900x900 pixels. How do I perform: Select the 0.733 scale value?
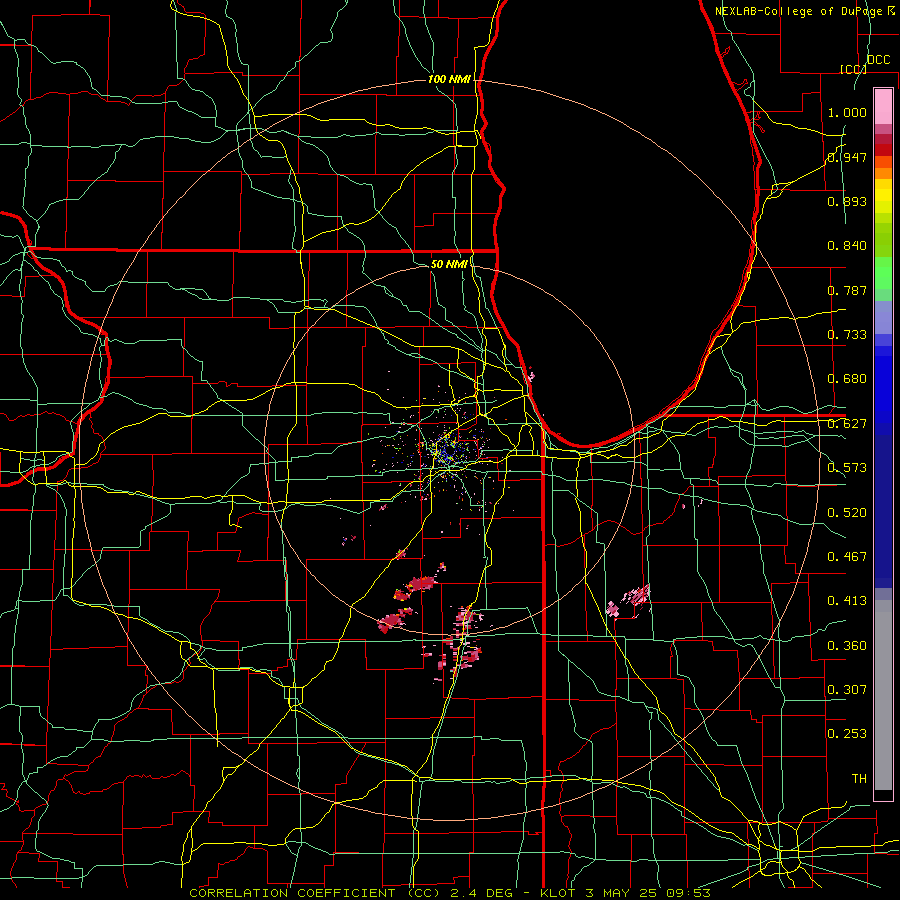coord(847,335)
